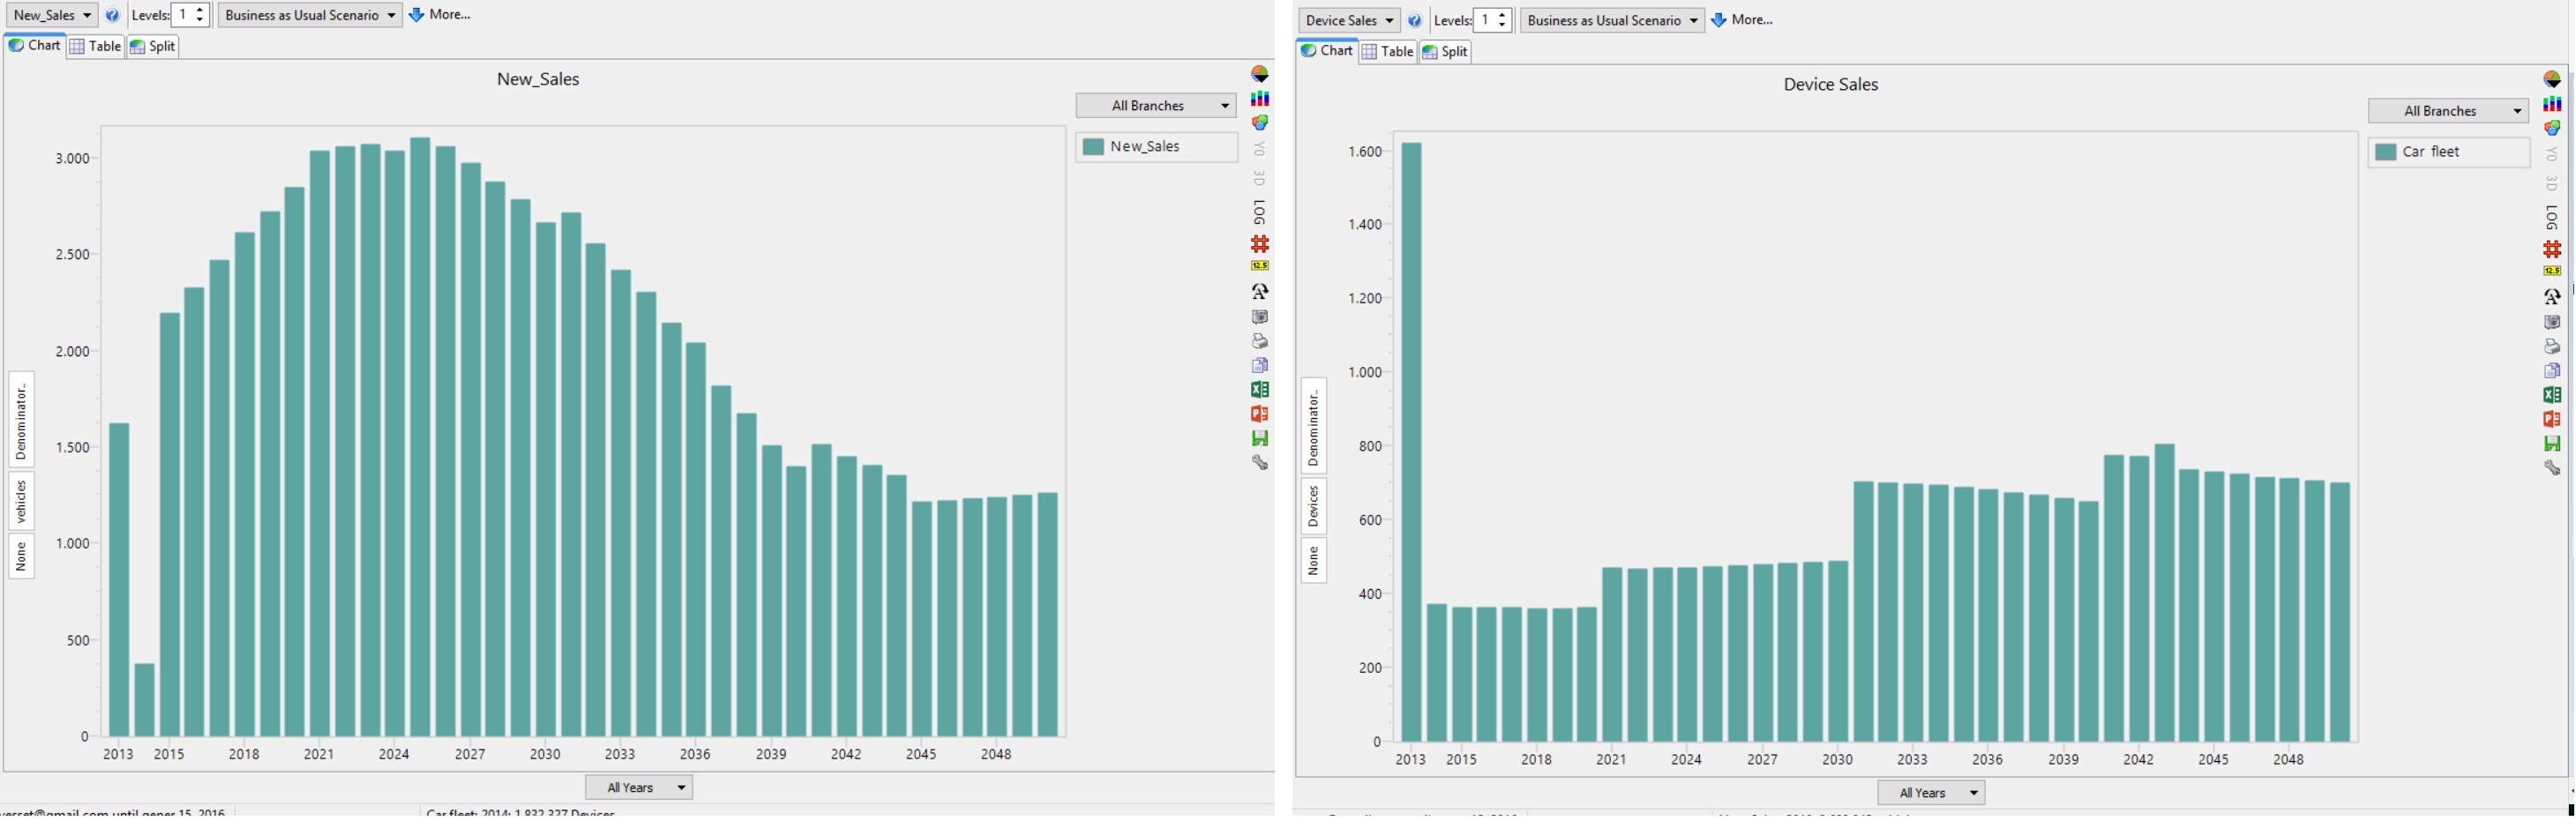Click the Car fleet legend color swatch
The height and width of the screenshot is (836, 2576).
2385,152
